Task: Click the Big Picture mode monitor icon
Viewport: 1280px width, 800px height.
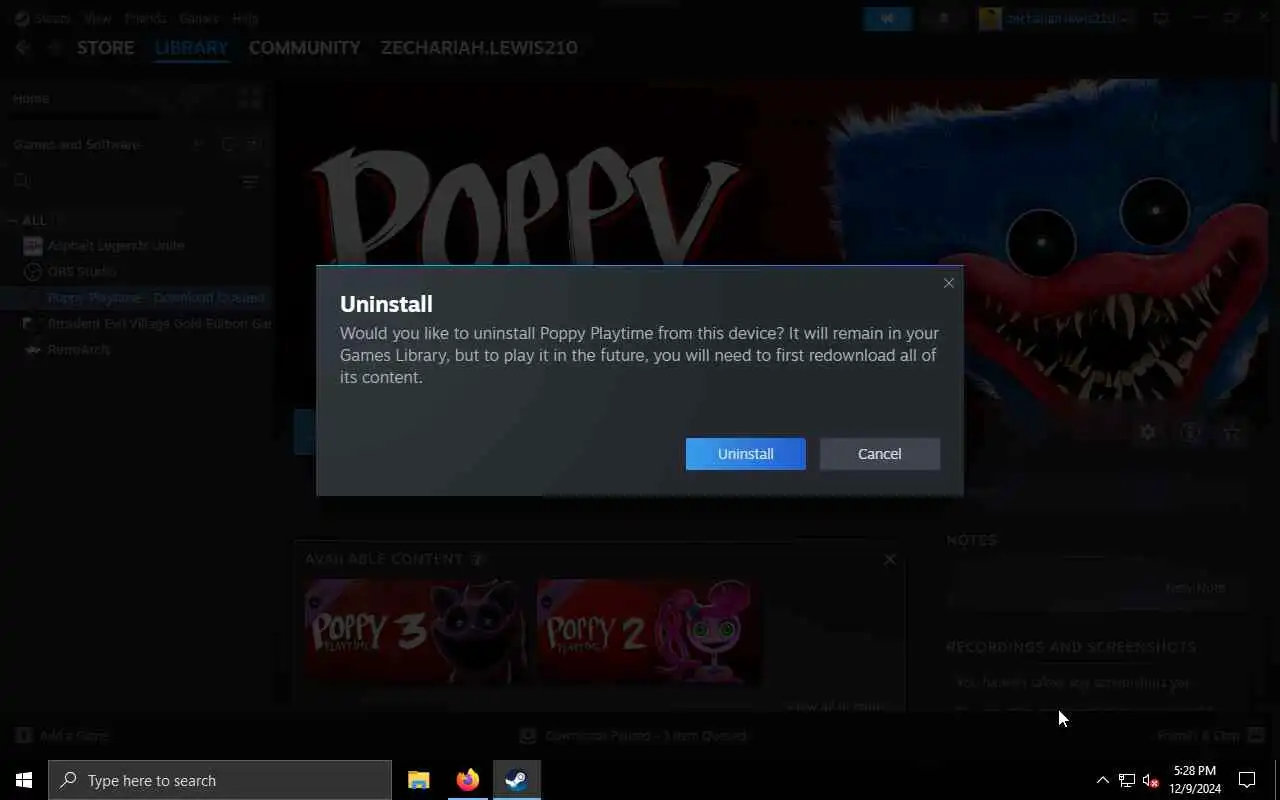Action: click(1161, 18)
